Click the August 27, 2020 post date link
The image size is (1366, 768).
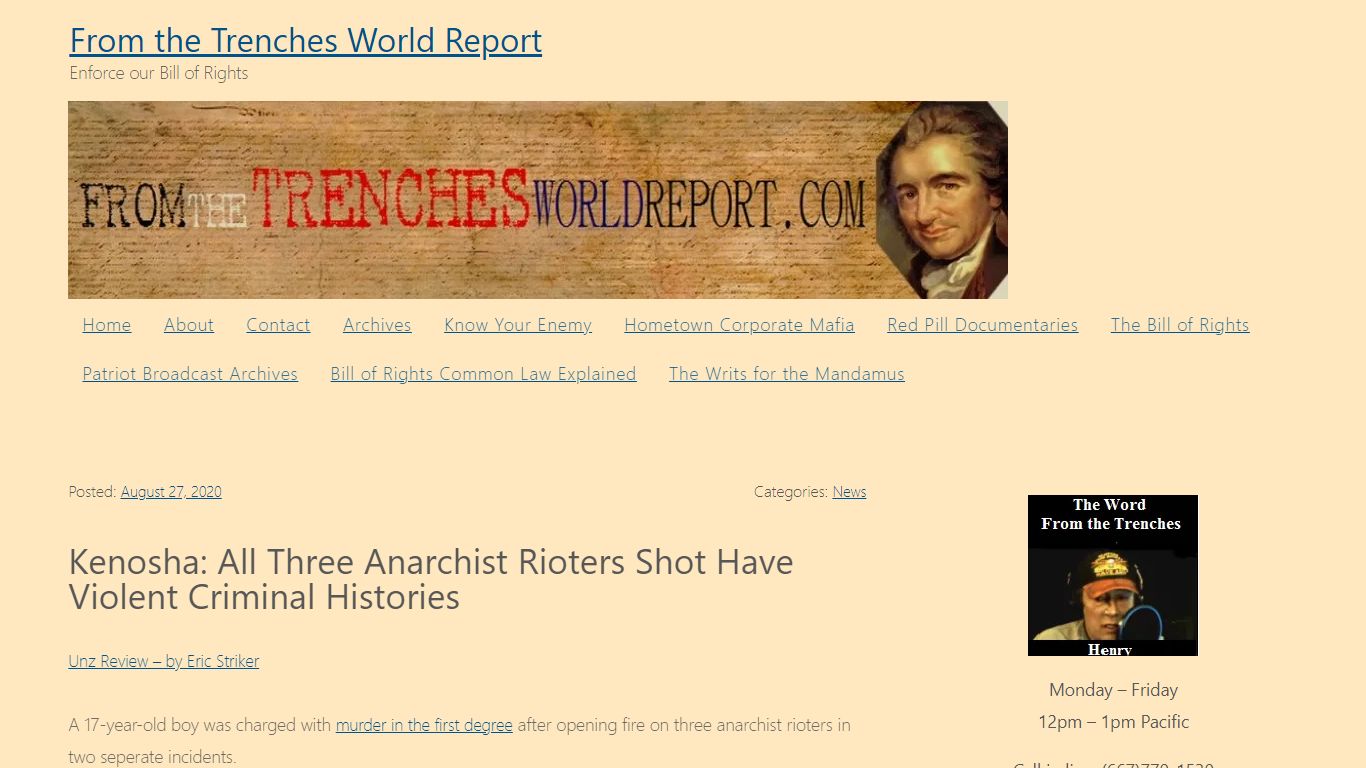[171, 492]
